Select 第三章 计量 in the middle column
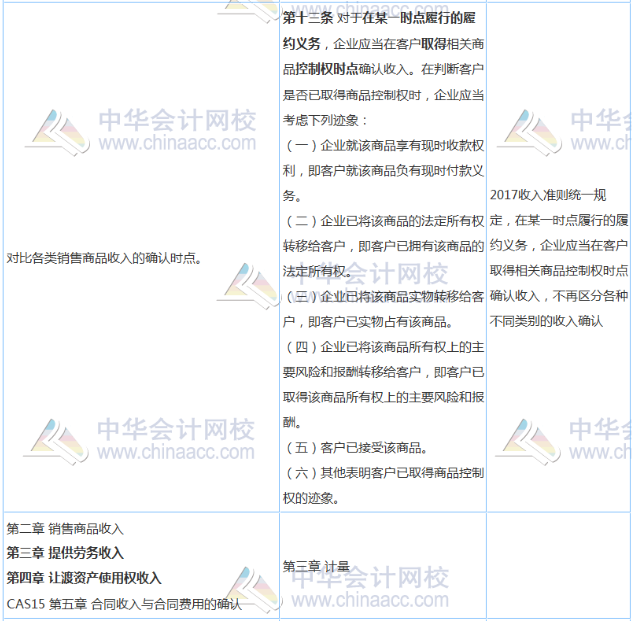633x621 pixels. [315, 566]
